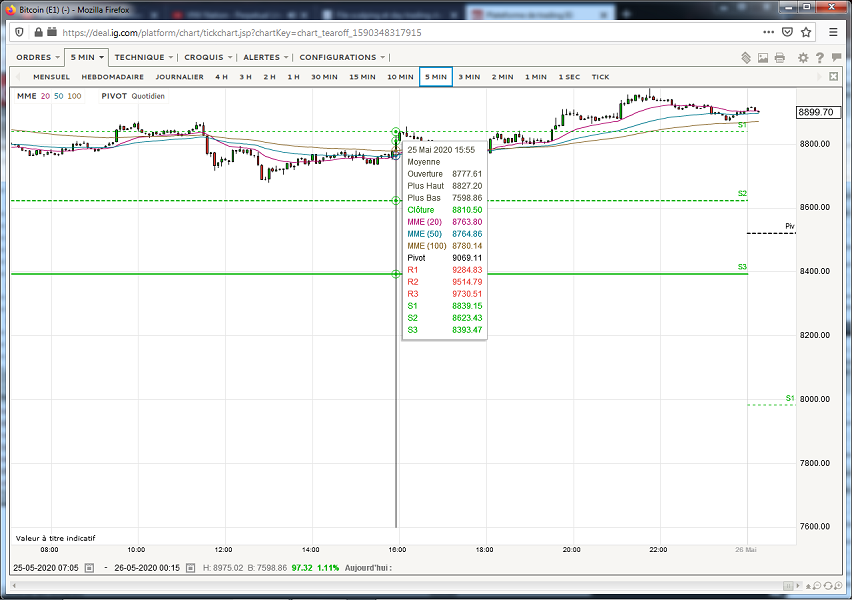Open the feedback speech bubble icon
The height and width of the screenshot is (600, 852).
pos(836,58)
